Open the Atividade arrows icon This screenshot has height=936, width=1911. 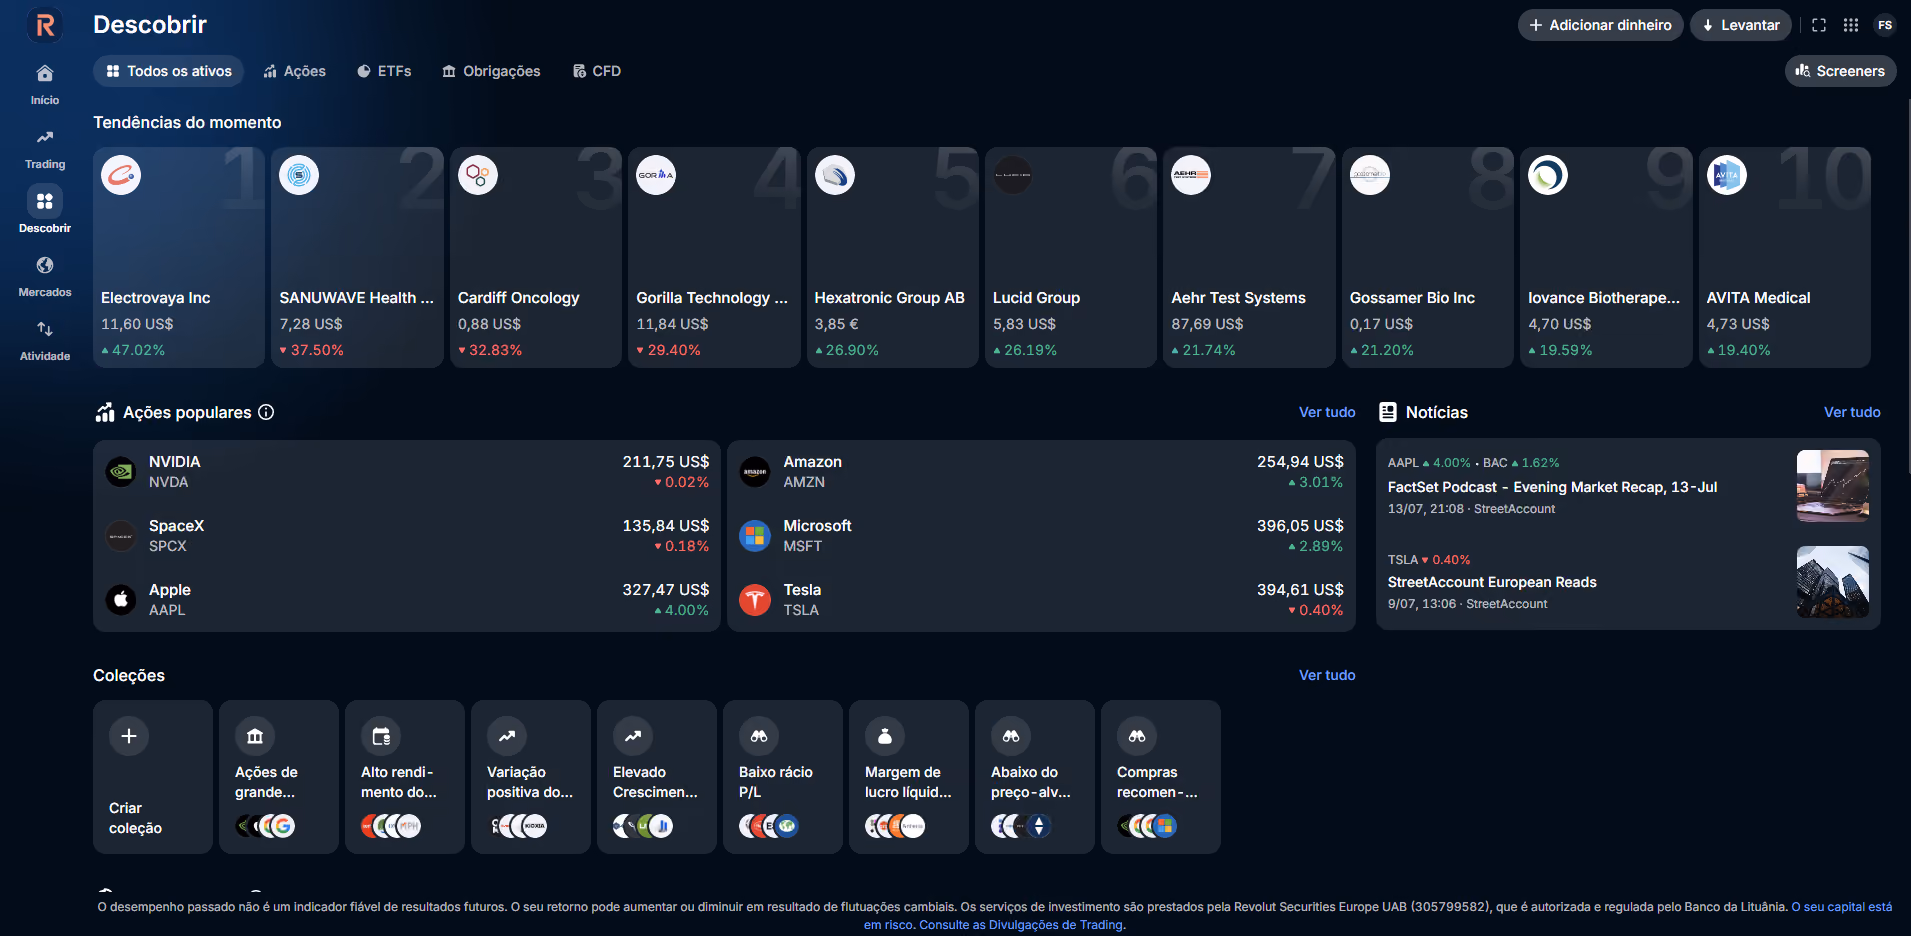(x=45, y=330)
